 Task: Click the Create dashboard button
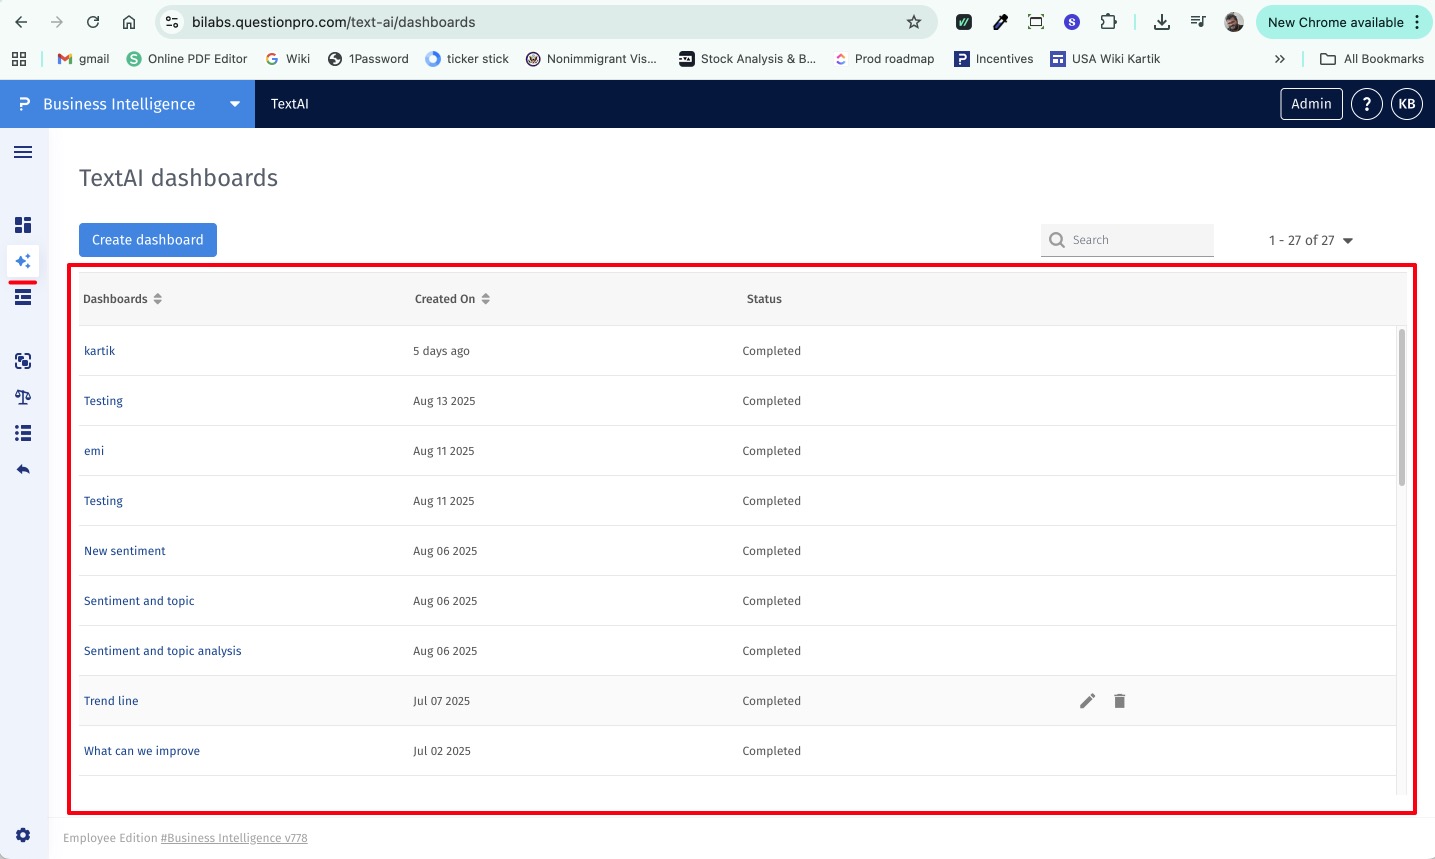coord(148,240)
